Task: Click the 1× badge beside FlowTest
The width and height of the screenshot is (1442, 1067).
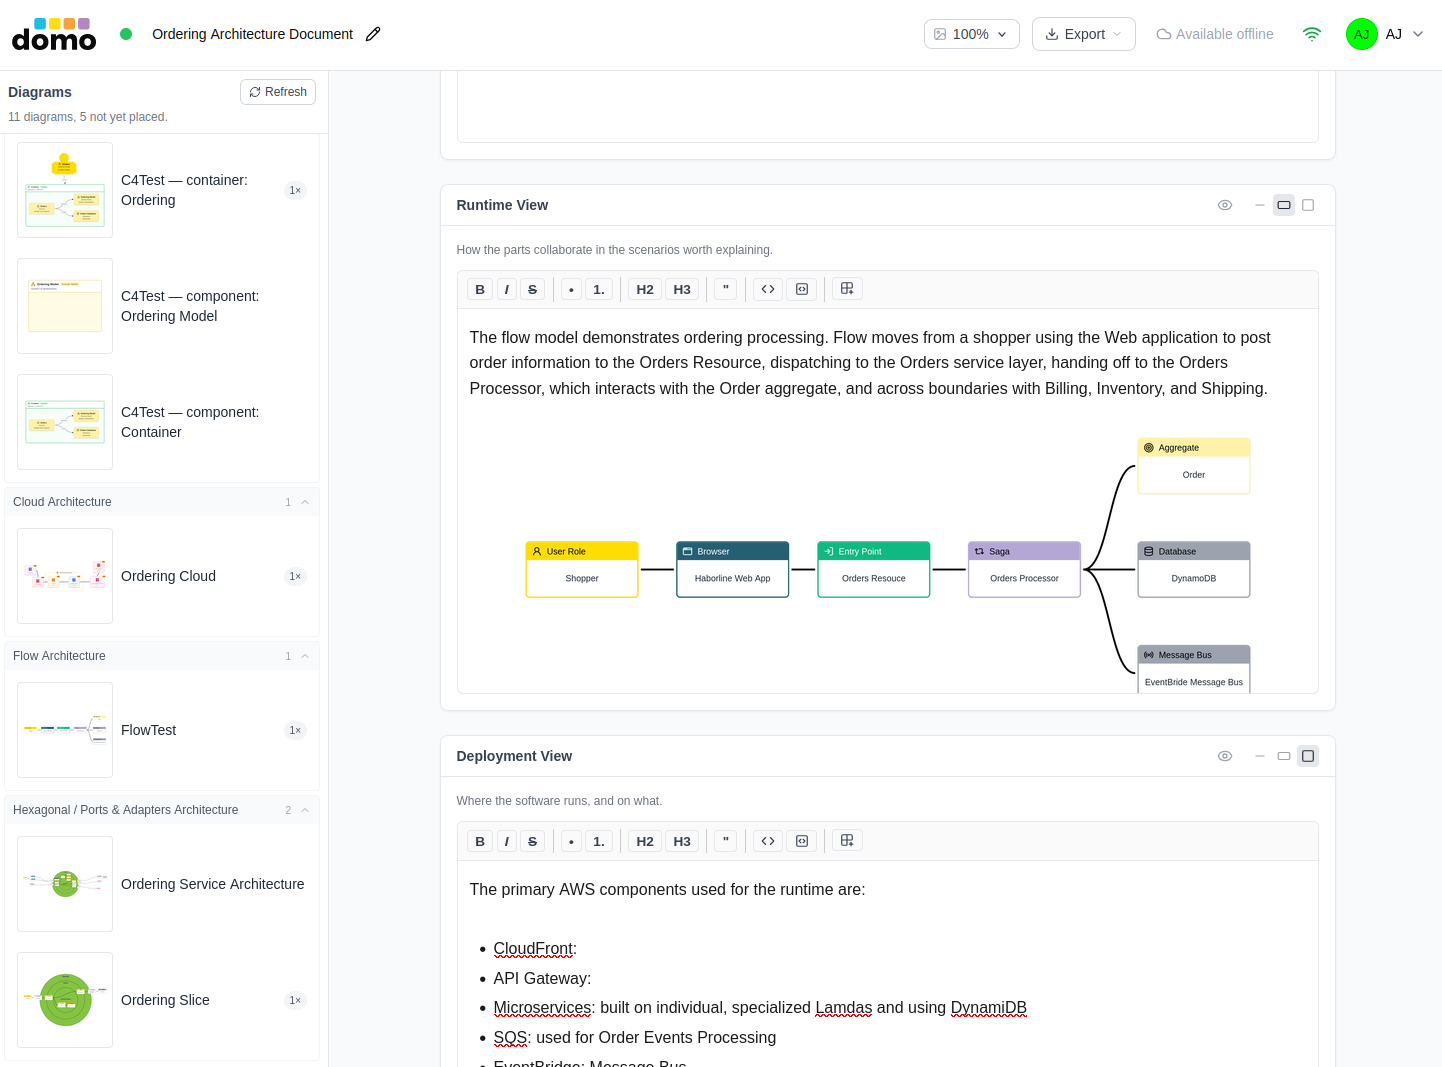Action: tap(295, 730)
